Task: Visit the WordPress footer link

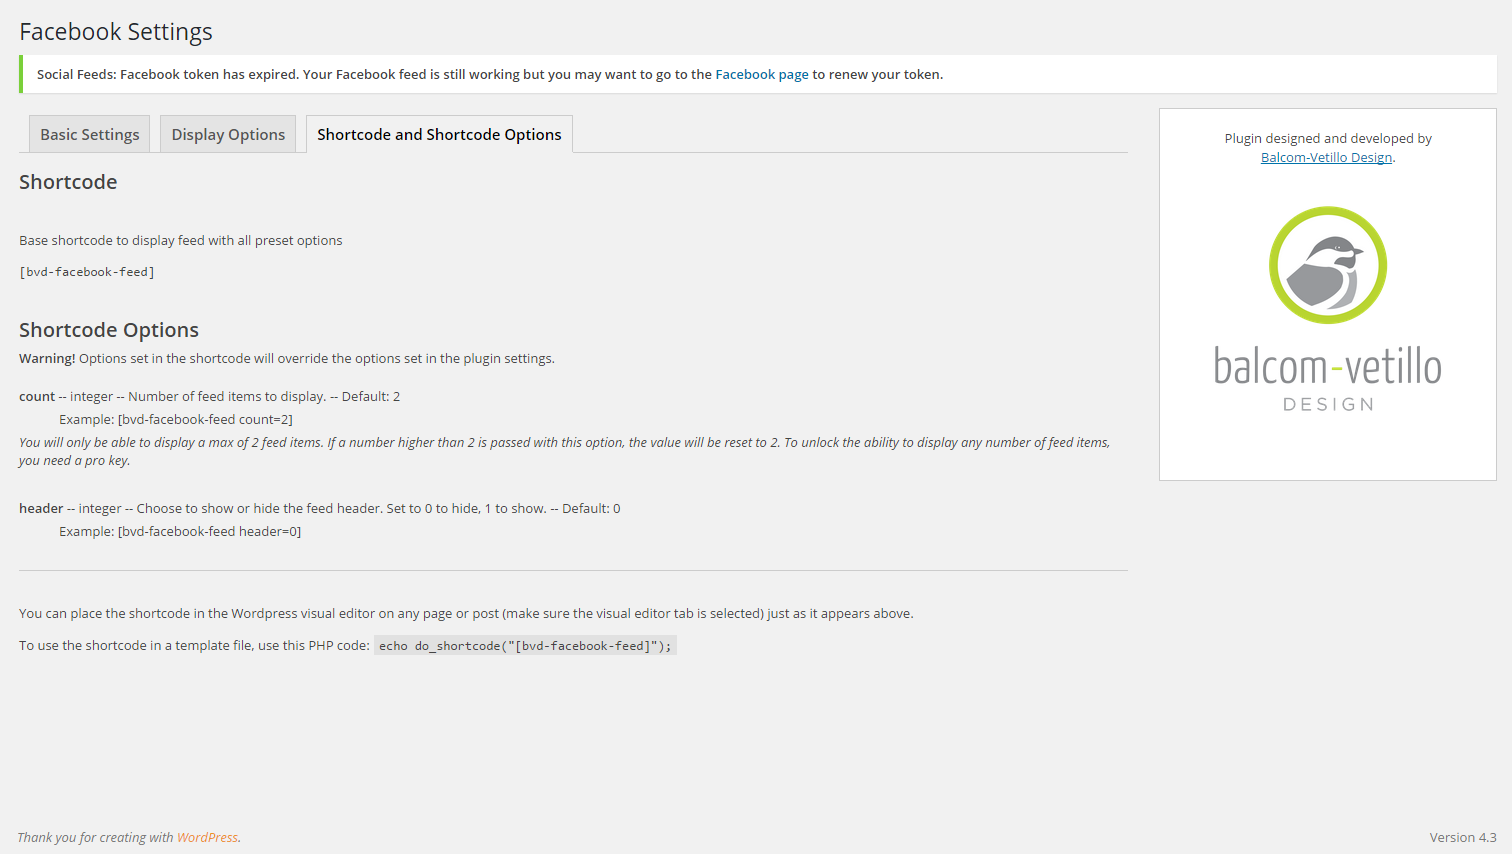Action: point(207,838)
